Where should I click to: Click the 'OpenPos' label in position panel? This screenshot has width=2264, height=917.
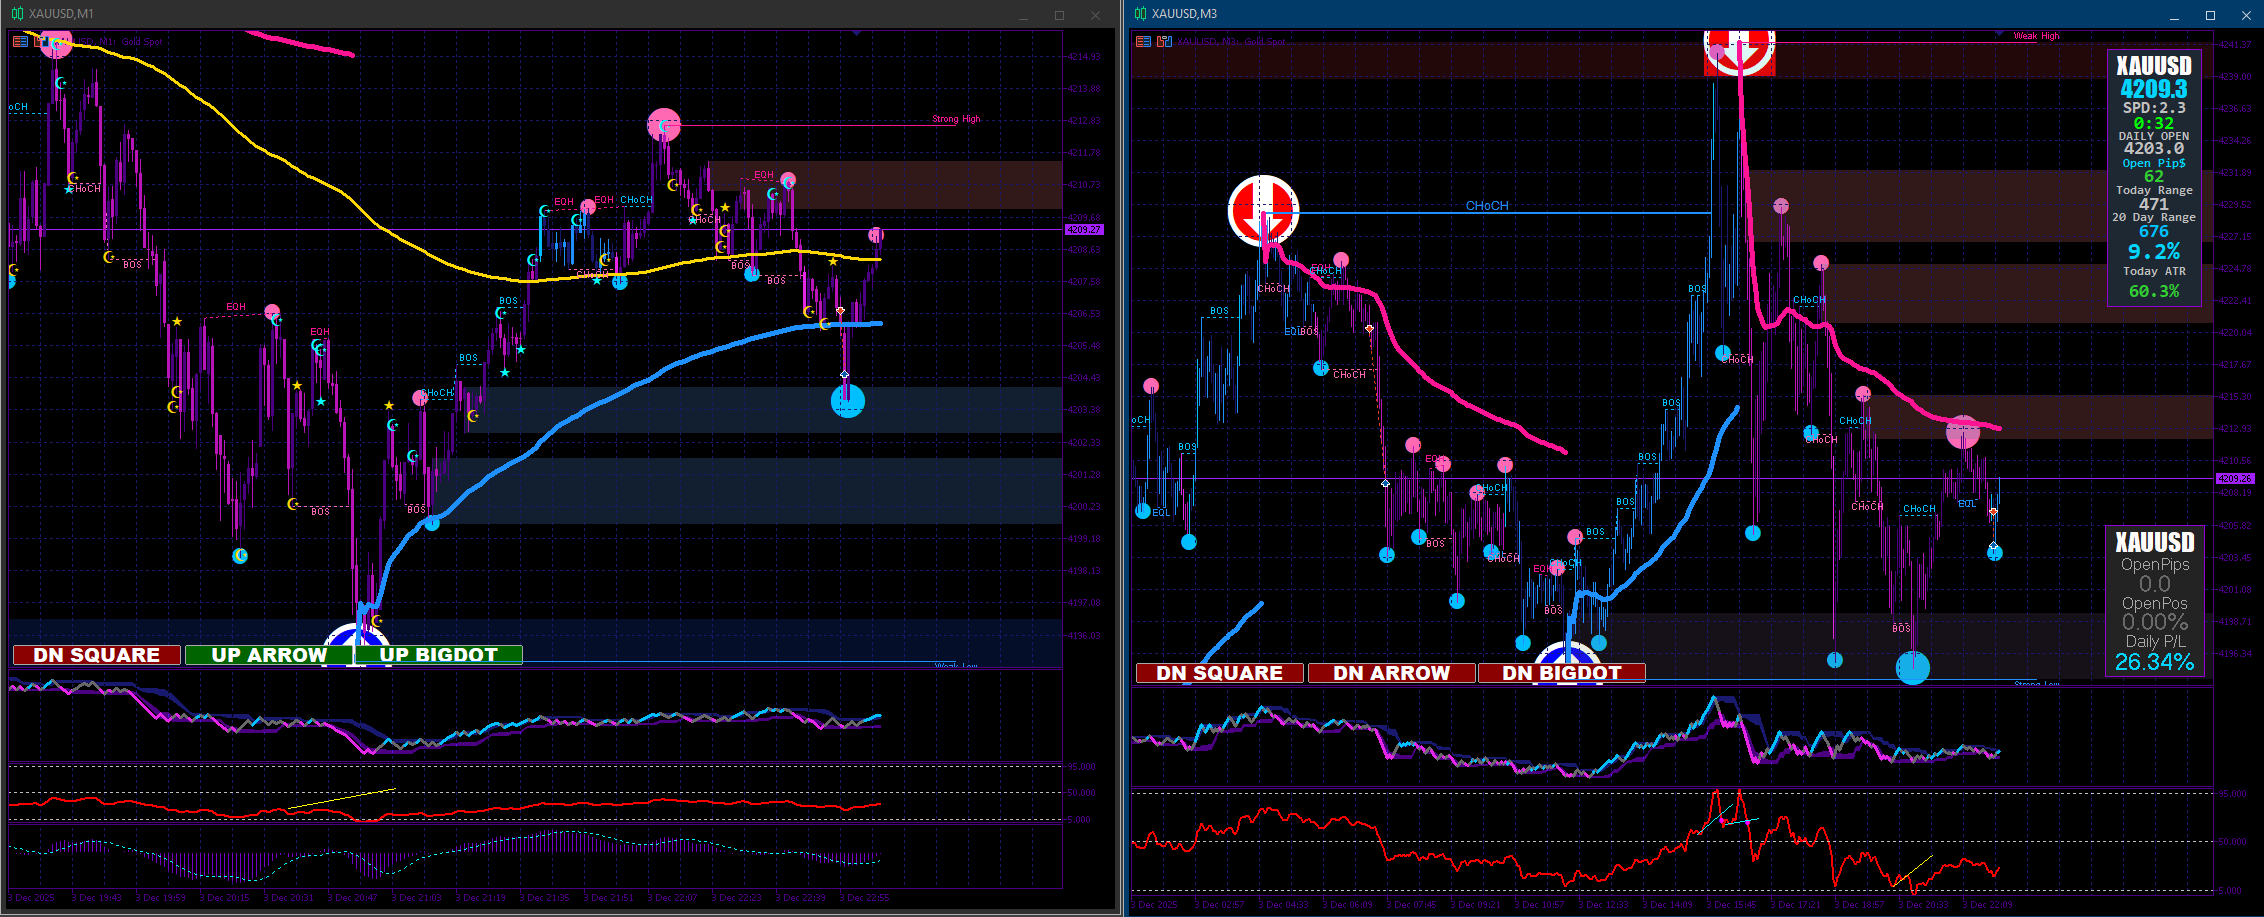[2155, 603]
